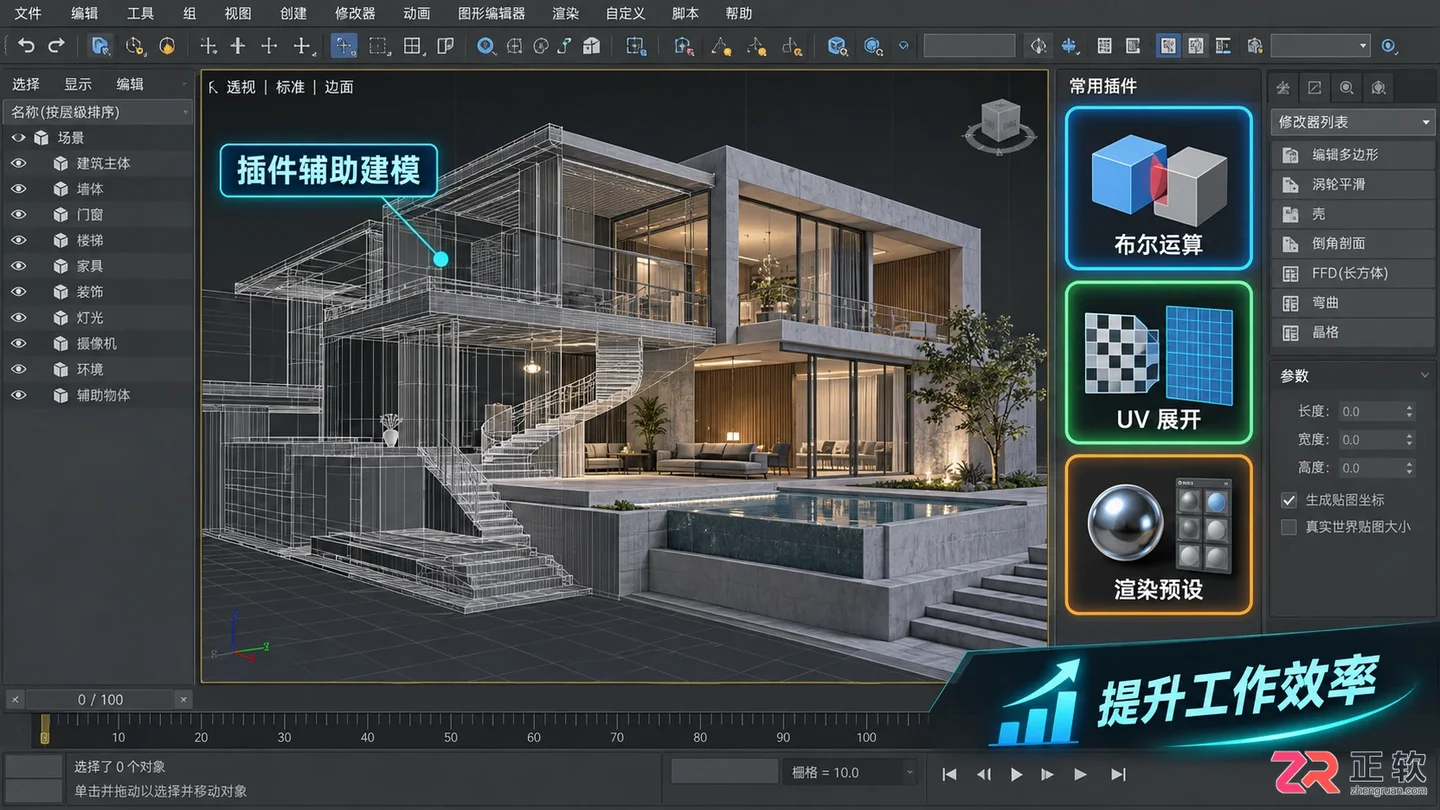Jump to the first frame of the animation
Image resolution: width=1440 pixels, height=810 pixels.
click(x=949, y=774)
